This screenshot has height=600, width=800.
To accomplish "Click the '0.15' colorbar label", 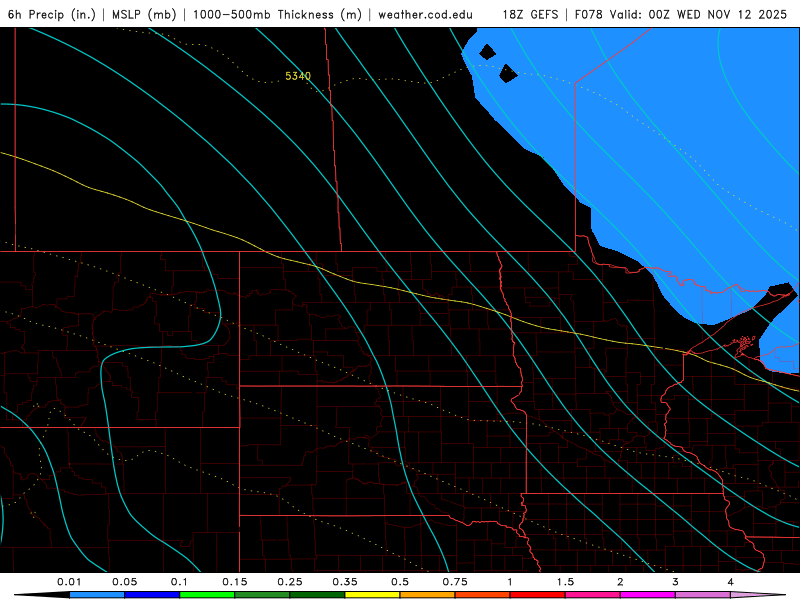I will tap(235, 582).
